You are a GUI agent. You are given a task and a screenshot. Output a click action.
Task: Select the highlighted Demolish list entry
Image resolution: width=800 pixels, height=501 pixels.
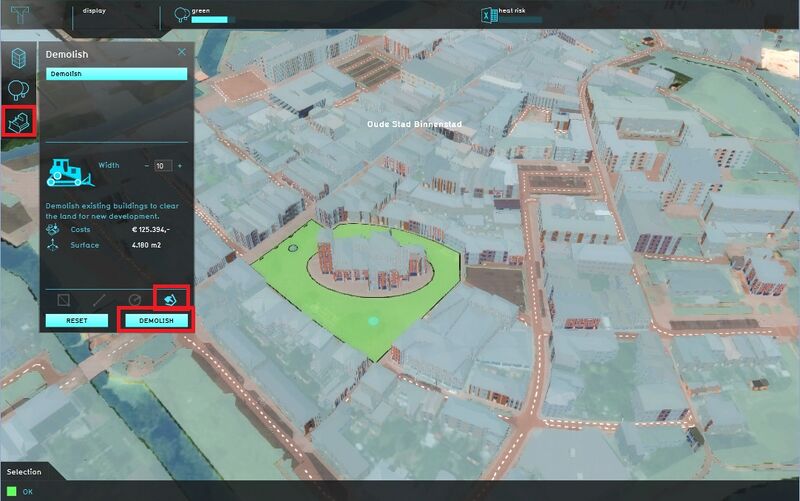tap(116, 74)
